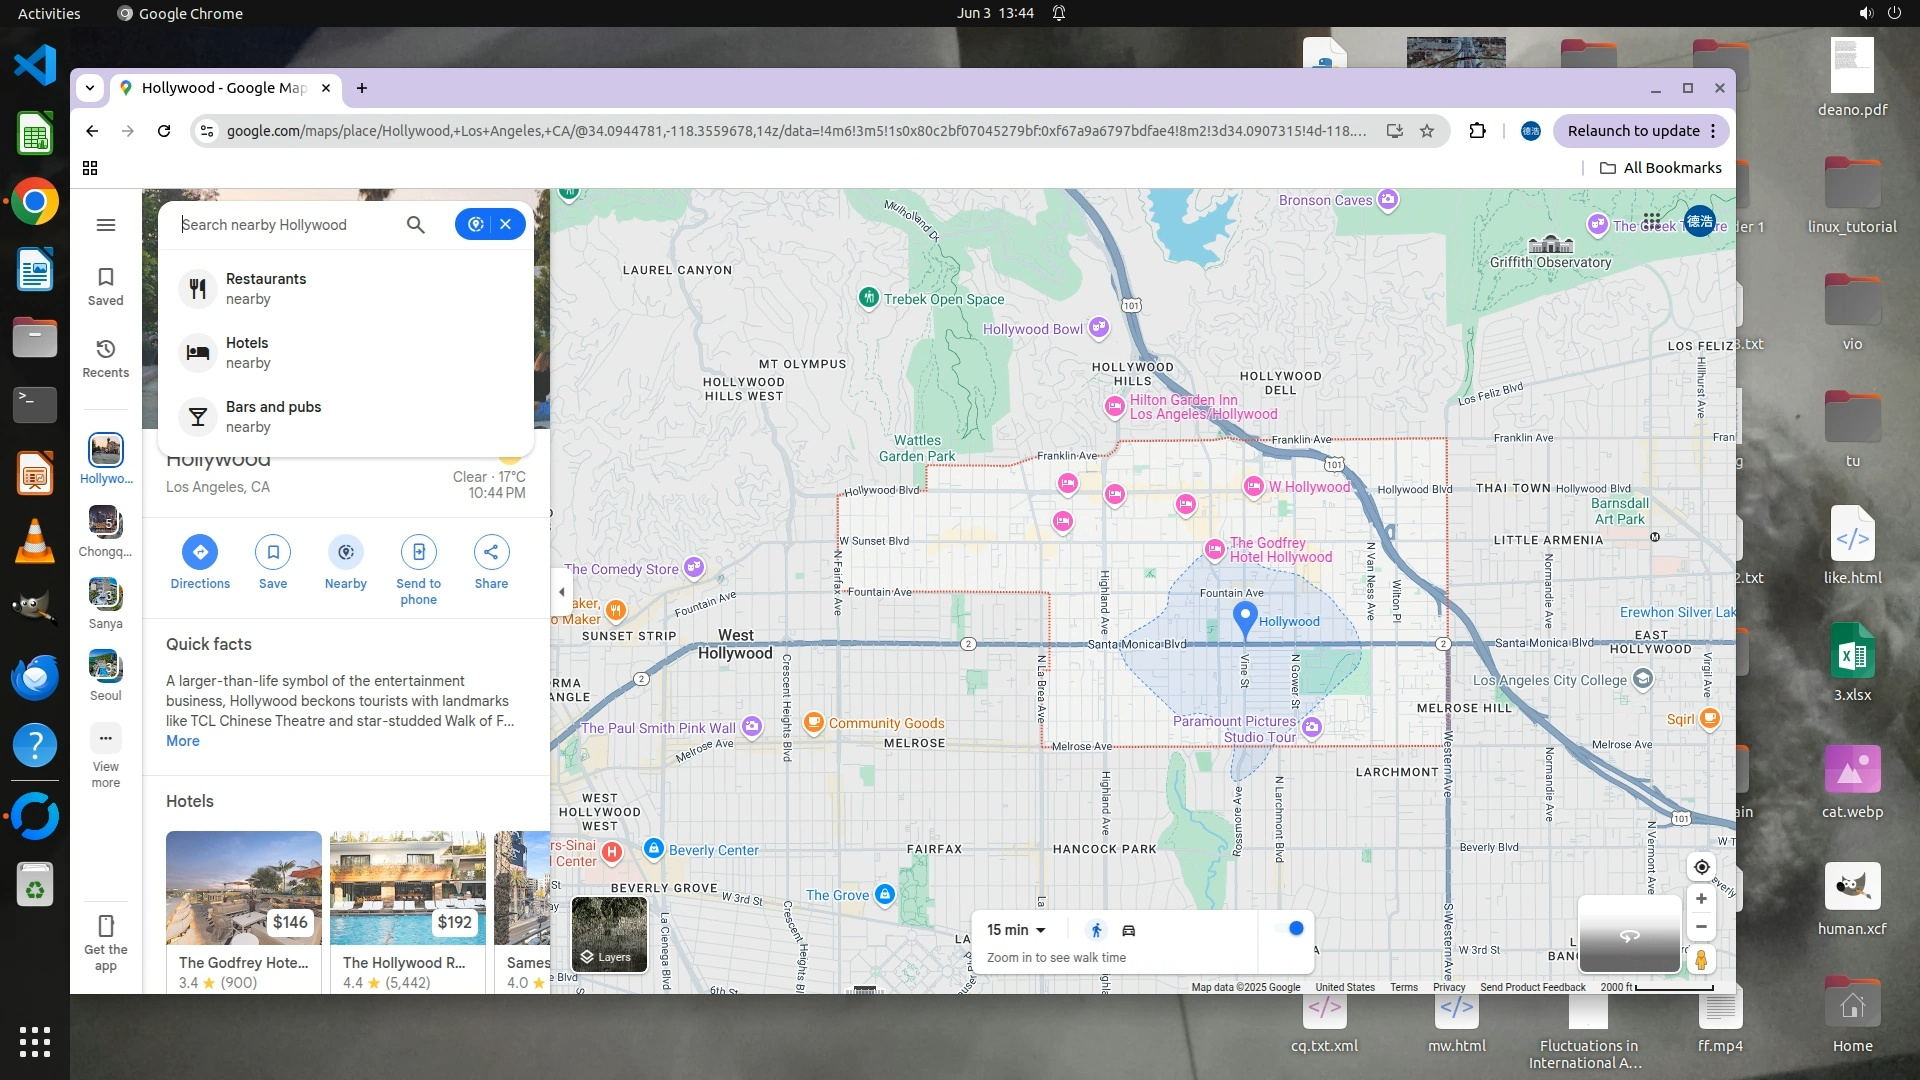Viewport: 1920px width, 1080px height.
Task: Toggle the travel time area switch
Action: coord(1289,929)
